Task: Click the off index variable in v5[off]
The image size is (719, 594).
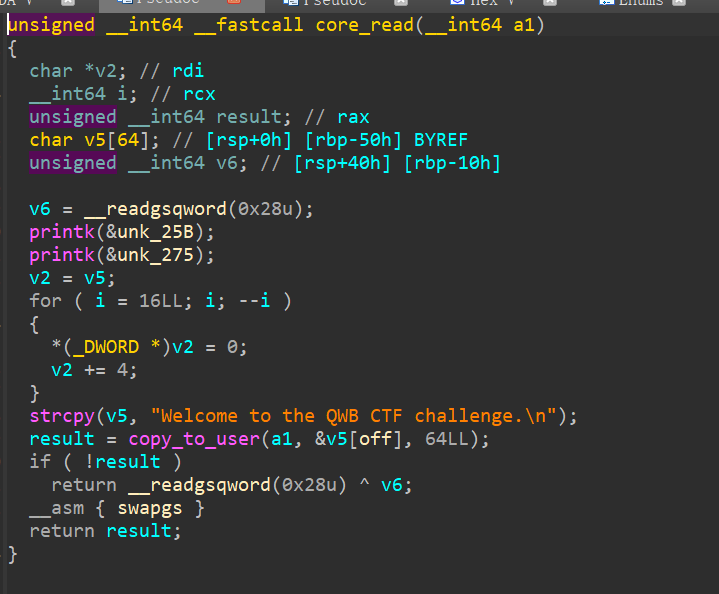Action: pos(375,439)
